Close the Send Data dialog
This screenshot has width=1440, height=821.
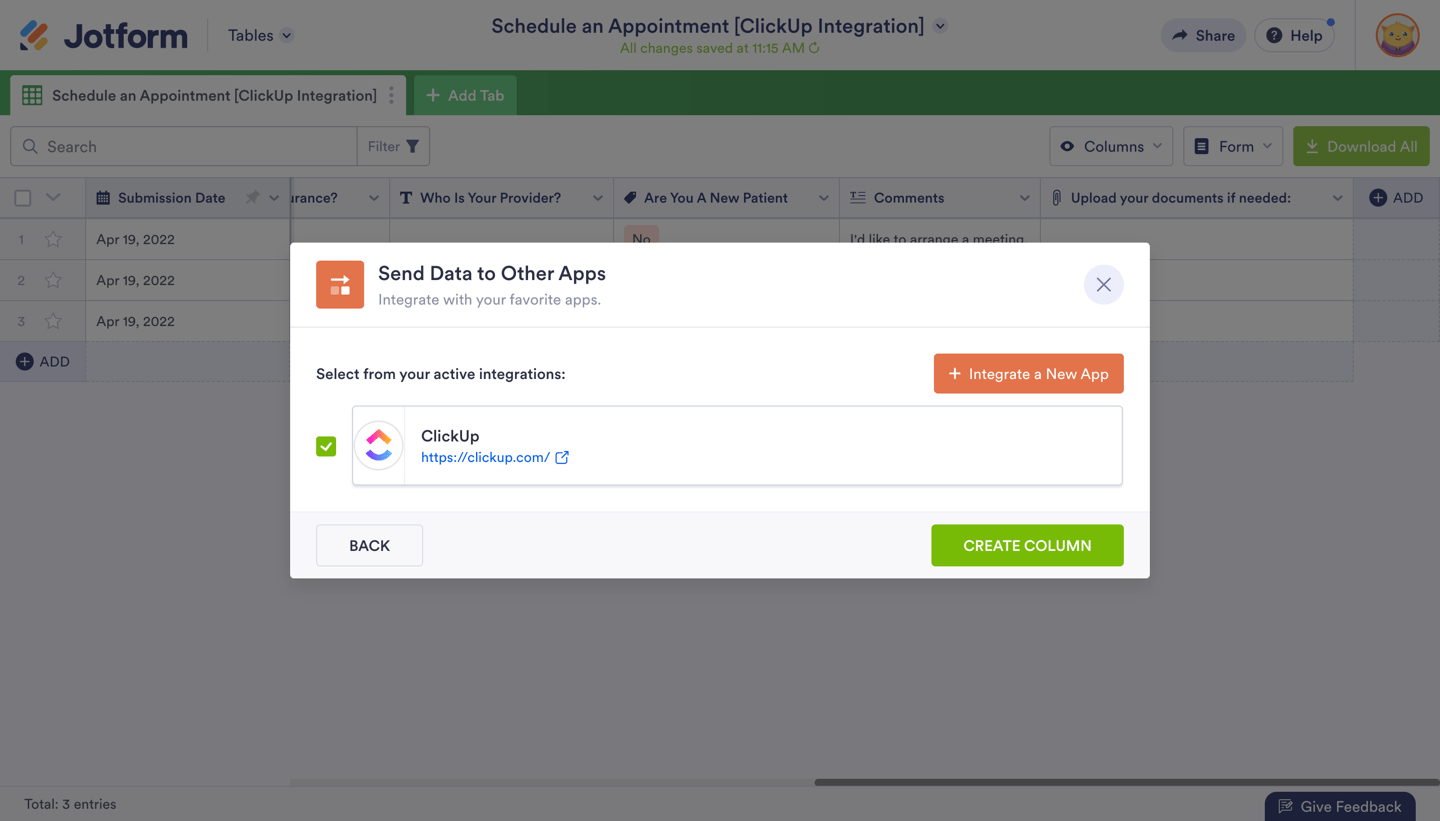pos(1103,285)
